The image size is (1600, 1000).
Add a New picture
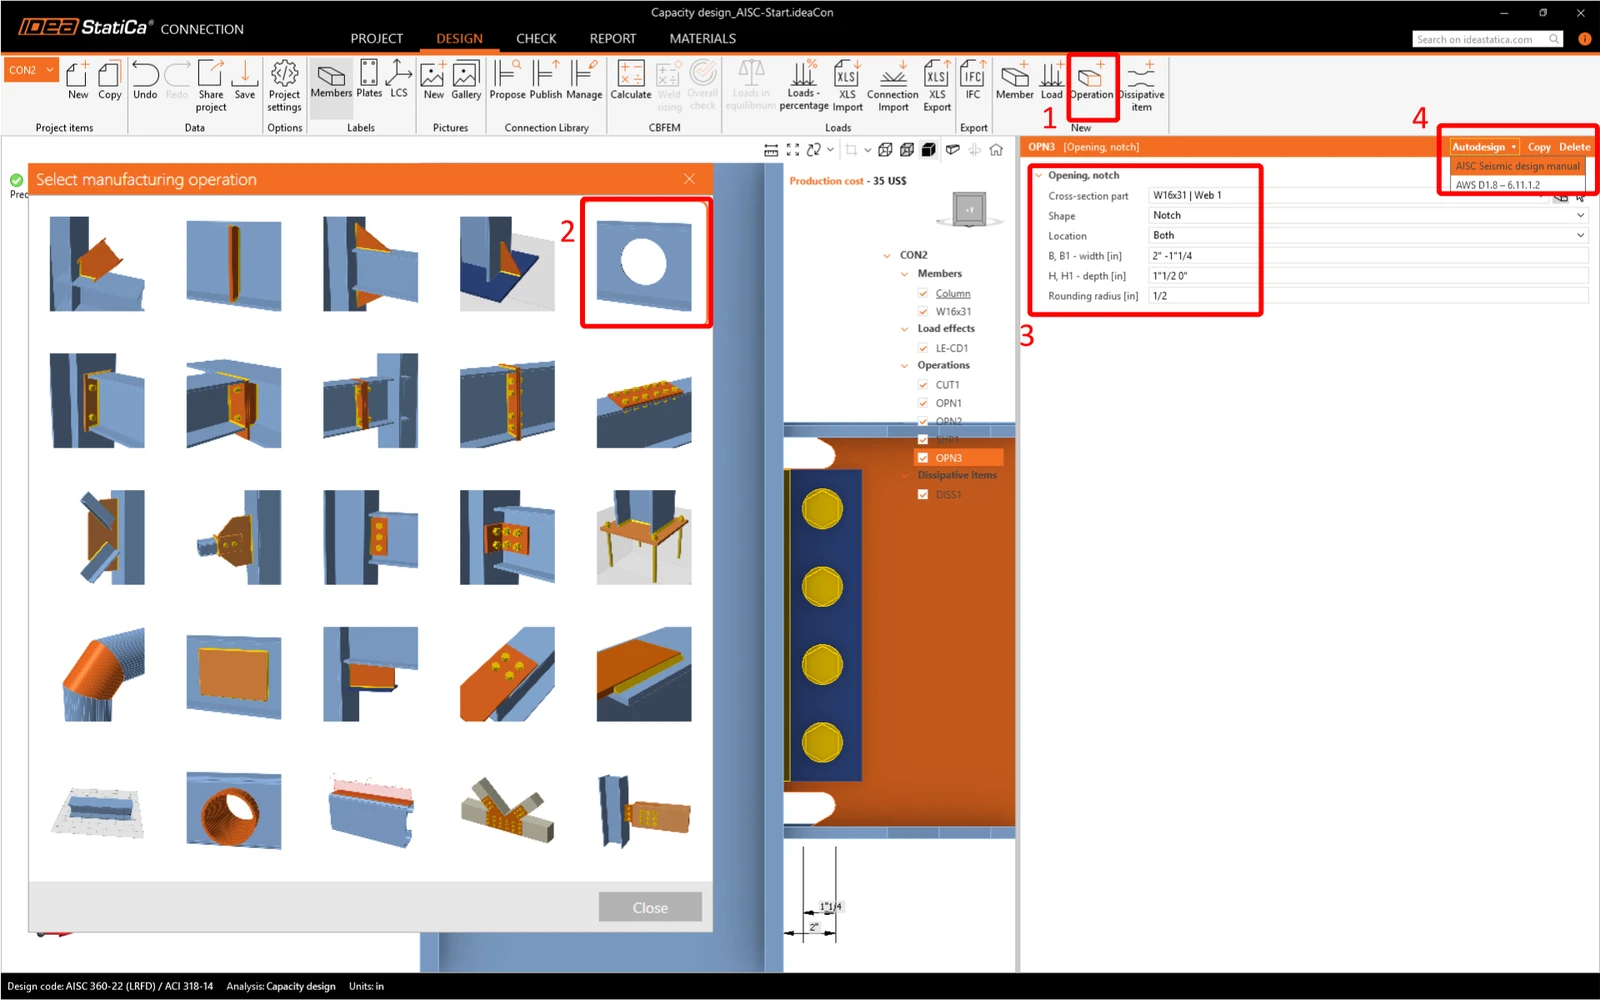433,80
